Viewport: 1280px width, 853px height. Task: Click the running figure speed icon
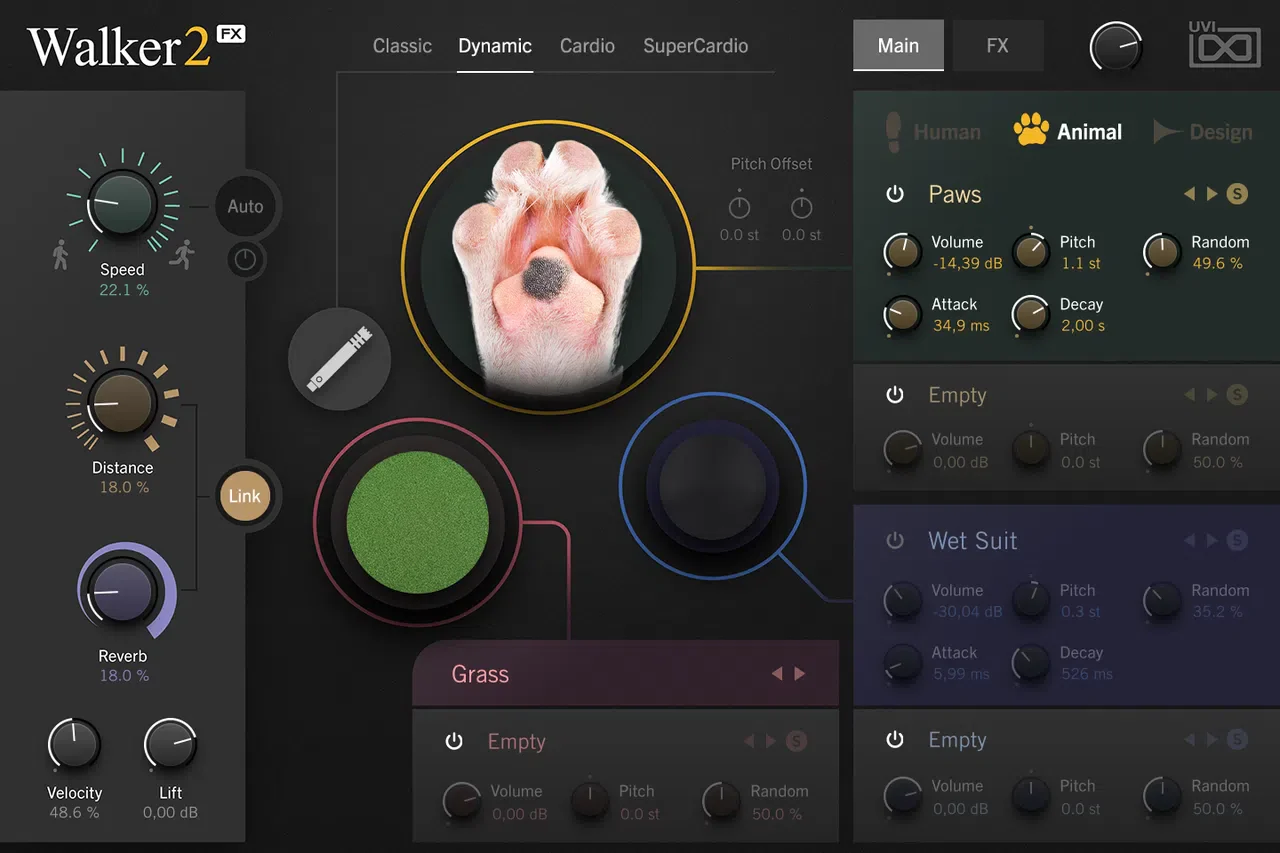(x=181, y=255)
